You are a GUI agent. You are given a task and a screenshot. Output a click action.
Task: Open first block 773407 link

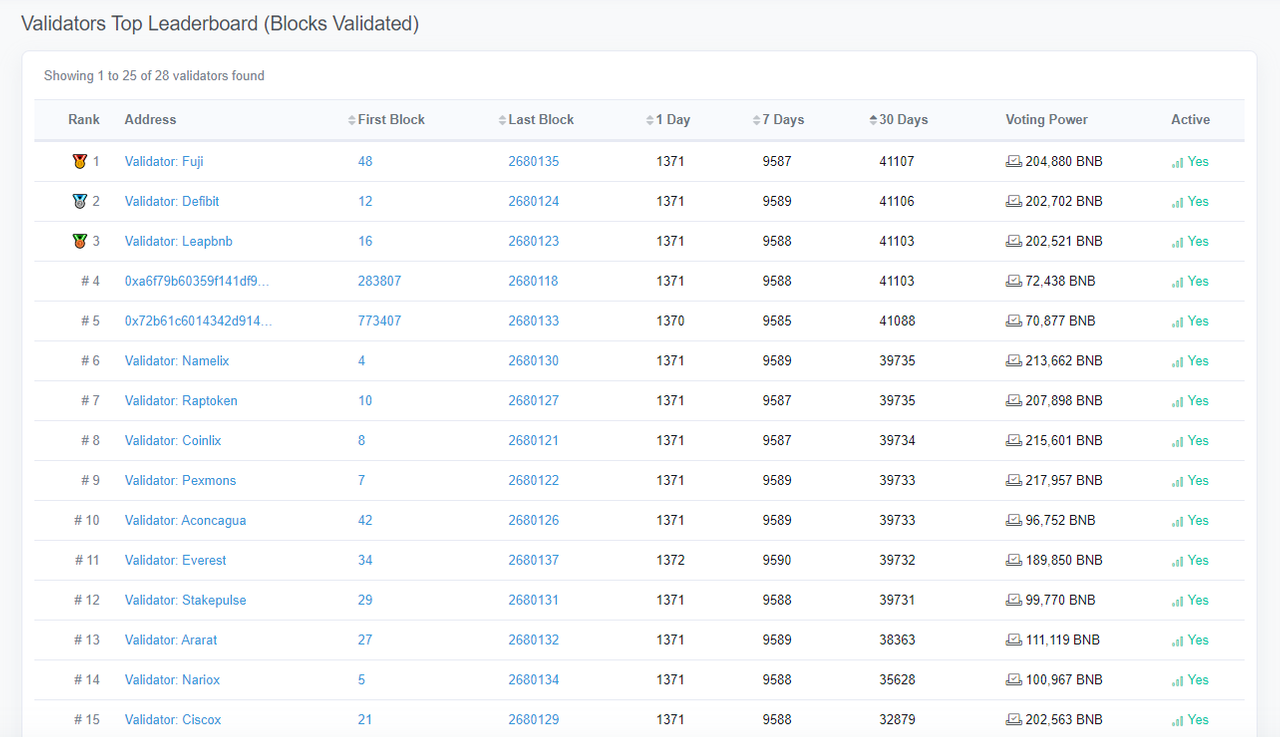click(x=380, y=321)
